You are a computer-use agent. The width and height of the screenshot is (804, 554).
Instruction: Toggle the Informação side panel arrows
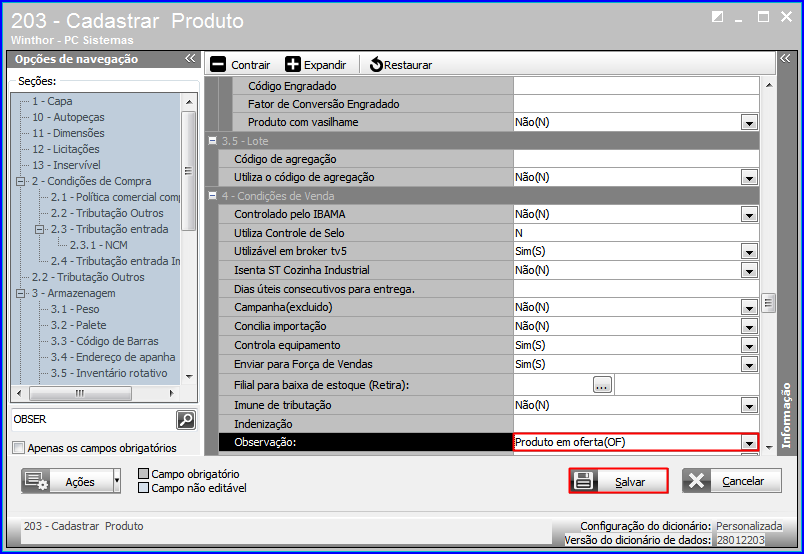pos(785,58)
